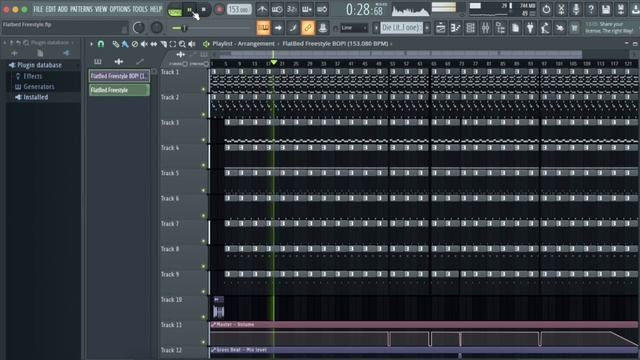Enable the loop recording icon
Image resolution: width=640 pixels, height=360 pixels.
(322, 9)
